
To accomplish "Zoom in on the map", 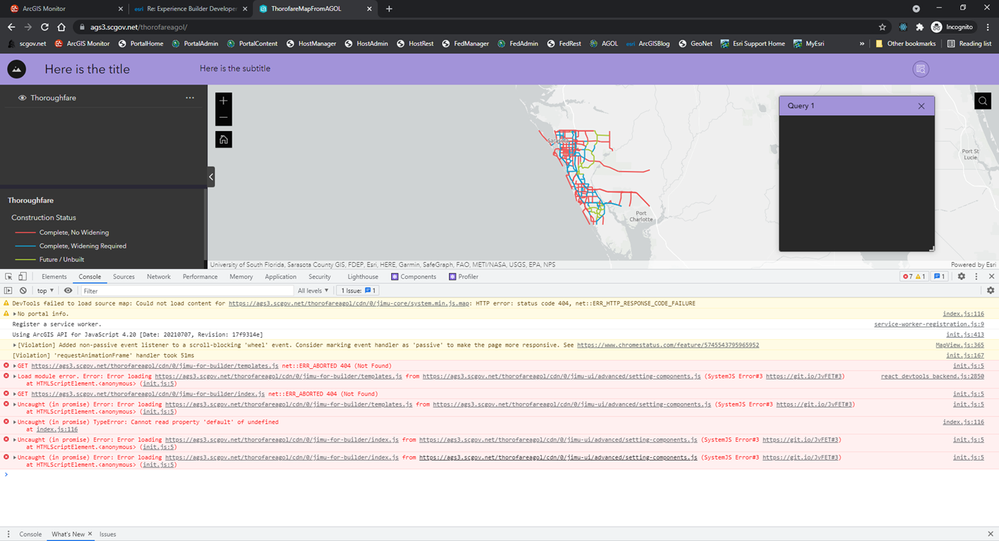I will click(x=224, y=101).
